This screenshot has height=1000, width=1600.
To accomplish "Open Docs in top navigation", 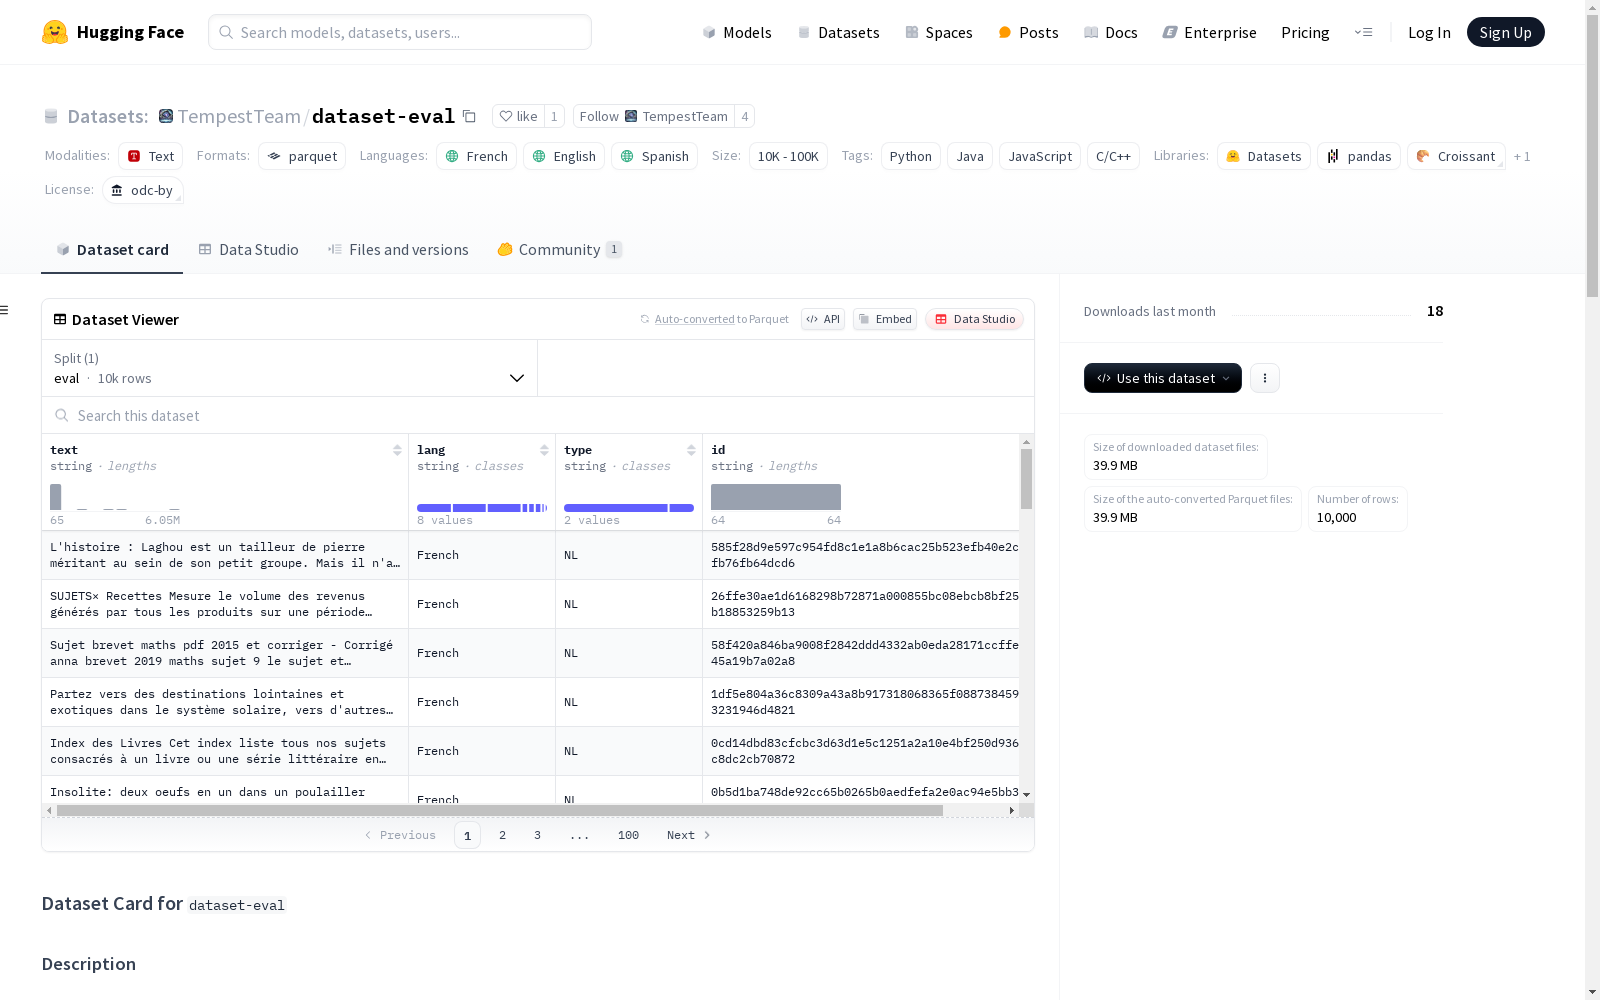I will [x=1111, y=32].
